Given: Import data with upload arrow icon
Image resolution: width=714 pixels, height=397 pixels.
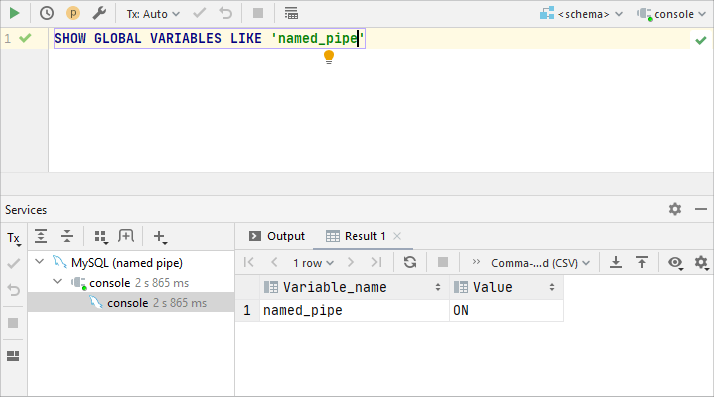Looking at the screenshot, I should click(642, 262).
